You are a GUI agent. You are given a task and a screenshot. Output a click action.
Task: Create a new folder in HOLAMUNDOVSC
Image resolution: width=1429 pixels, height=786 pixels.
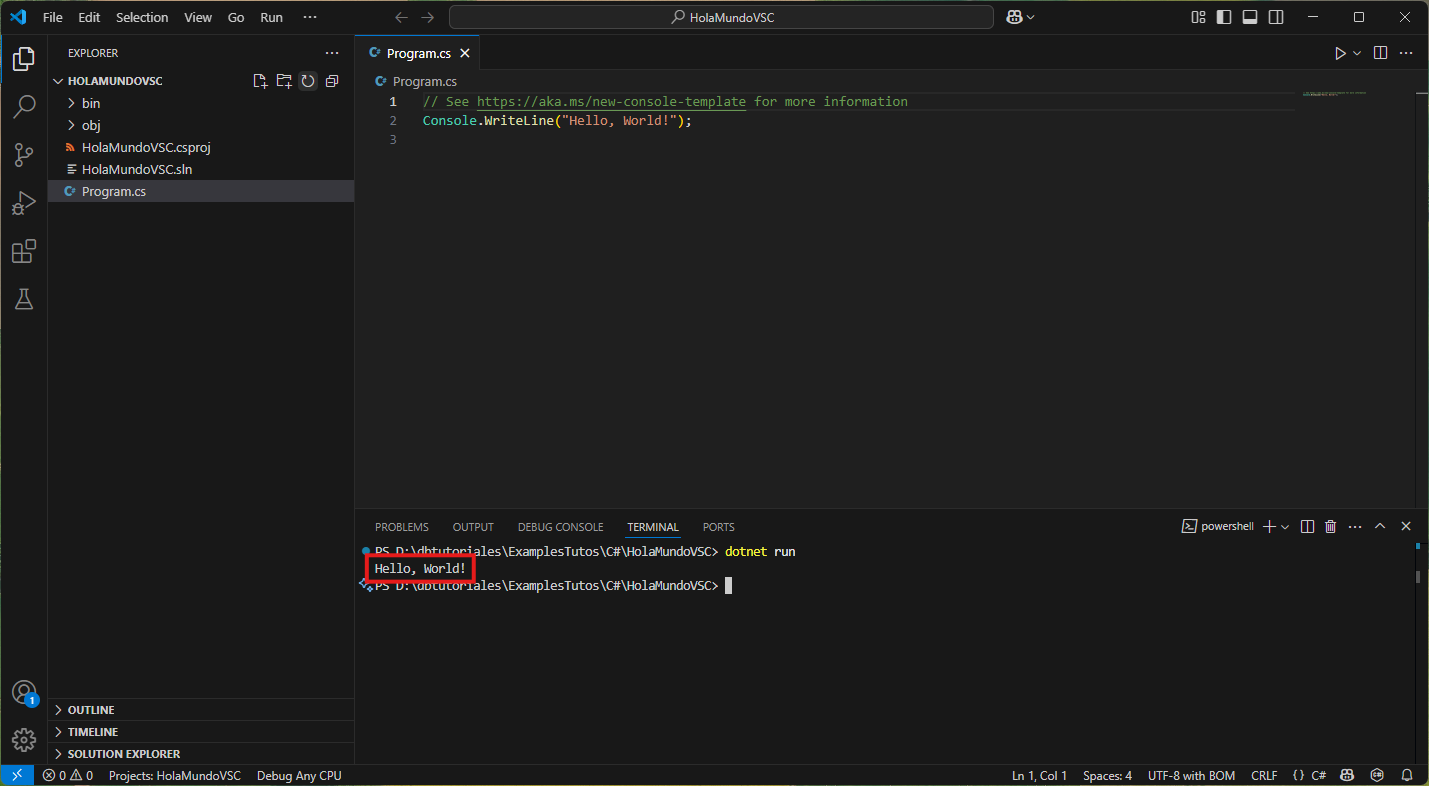[x=284, y=81]
